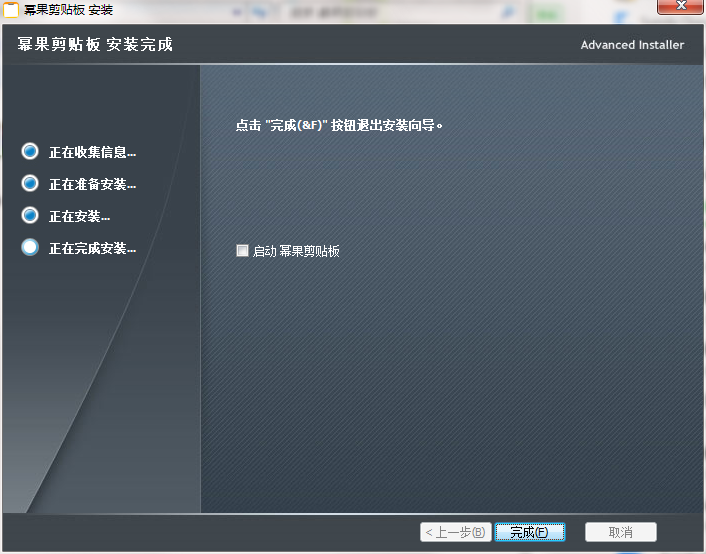Screen dimensions: 706x554
Task: Select the 正在安装... step label
Action: 79,216
